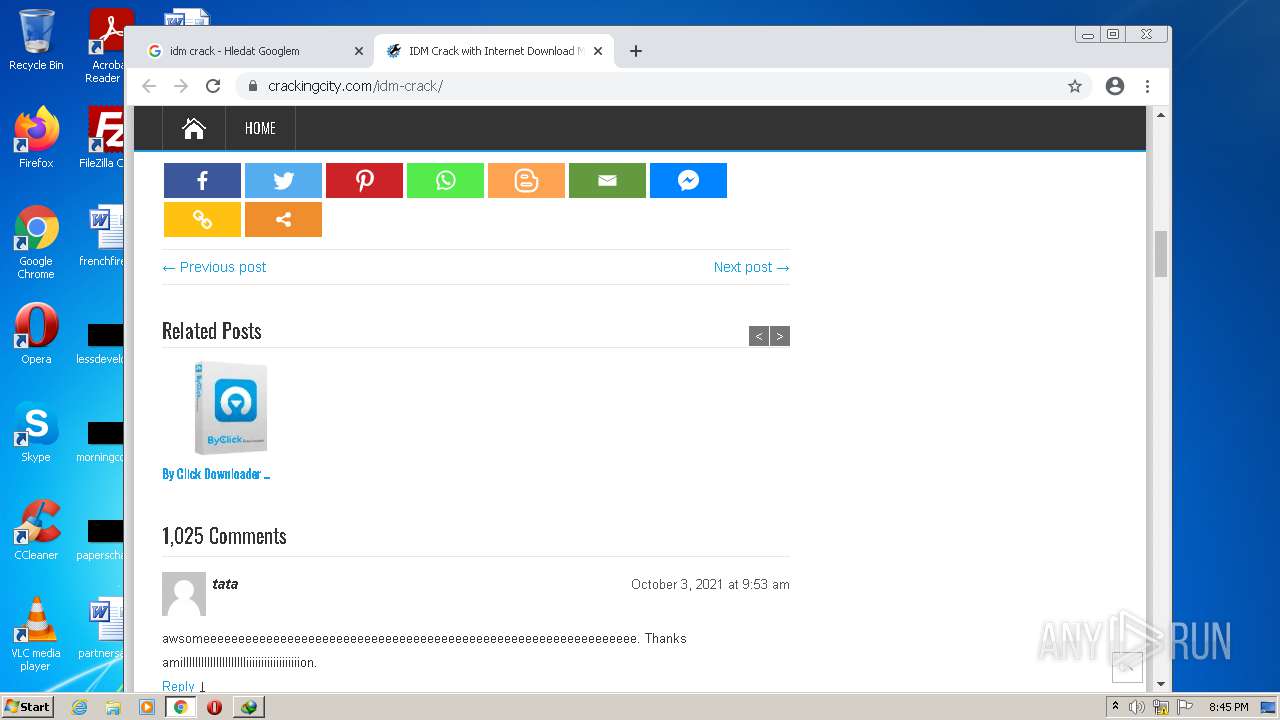Close the IDM Crack tab
The height and width of the screenshot is (720, 1280).
pos(598,51)
